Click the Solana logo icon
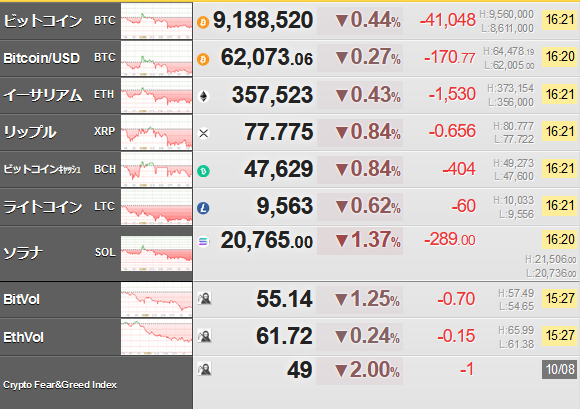 point(203,242)
